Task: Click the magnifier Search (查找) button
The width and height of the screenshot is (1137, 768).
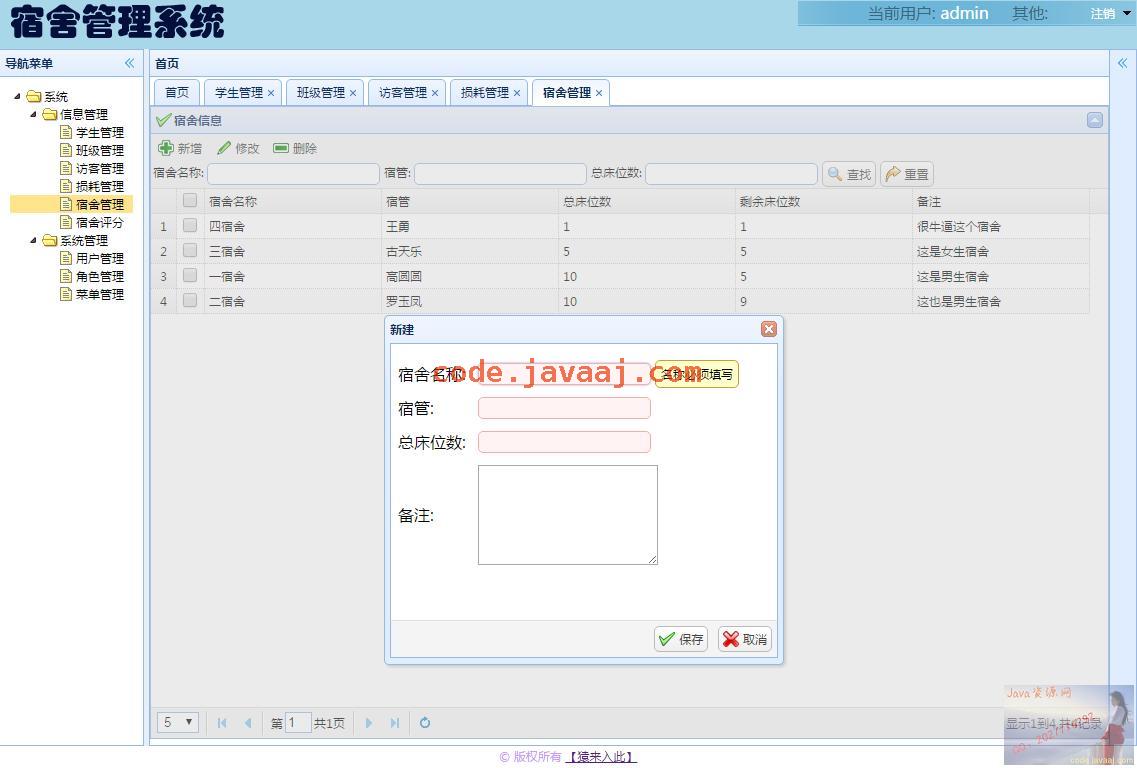Action: pyautogui.click(x=848, y=174)
